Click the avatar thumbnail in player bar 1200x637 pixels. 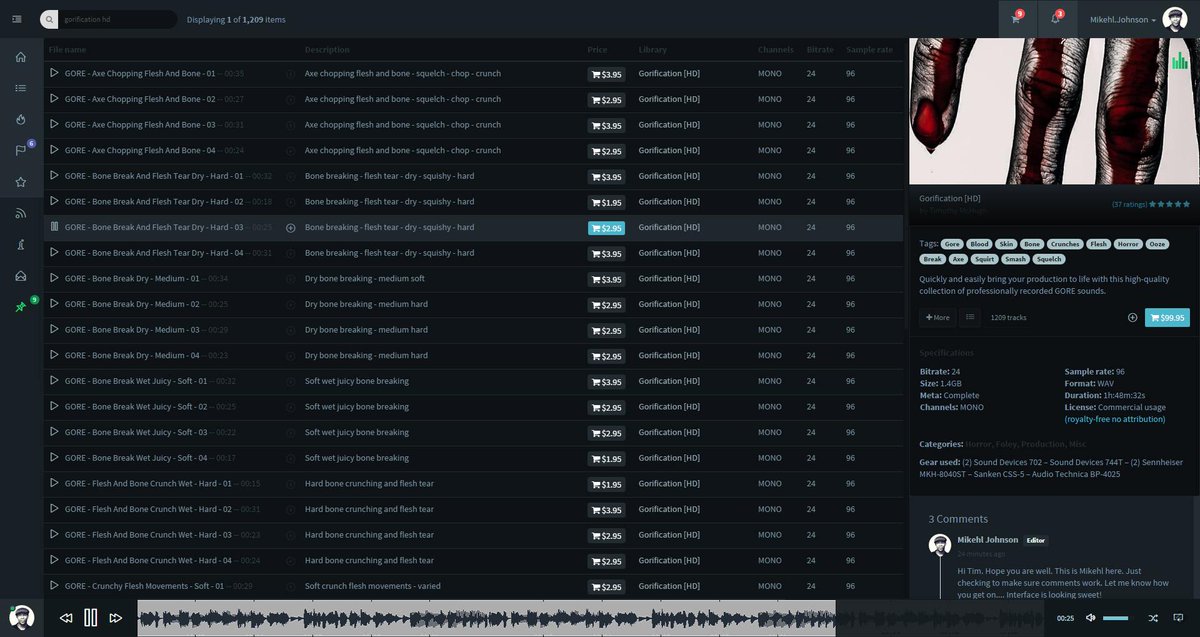tap(22, 617)
